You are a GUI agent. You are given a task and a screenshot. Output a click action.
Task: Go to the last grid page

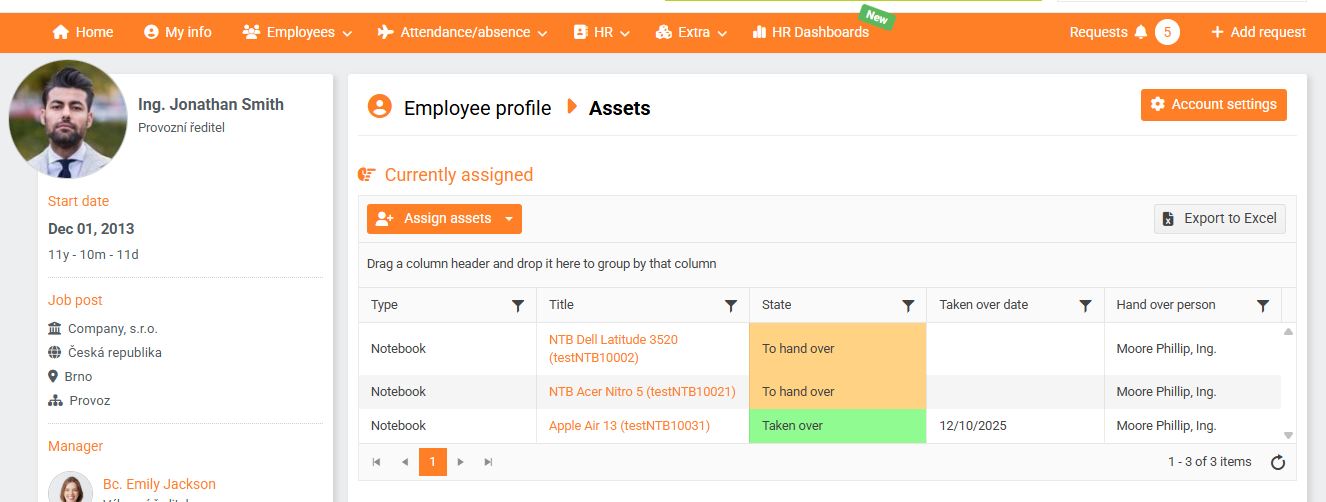pyautogui.click(x=488, y=462)
